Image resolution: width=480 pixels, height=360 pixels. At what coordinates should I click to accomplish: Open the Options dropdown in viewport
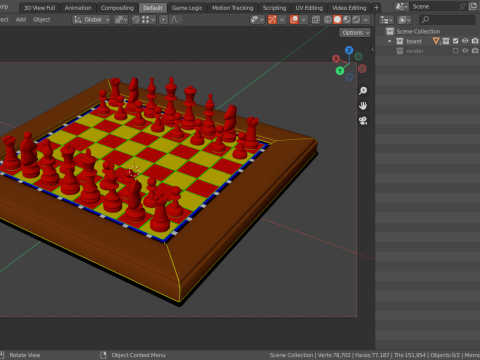coord(355,33)
